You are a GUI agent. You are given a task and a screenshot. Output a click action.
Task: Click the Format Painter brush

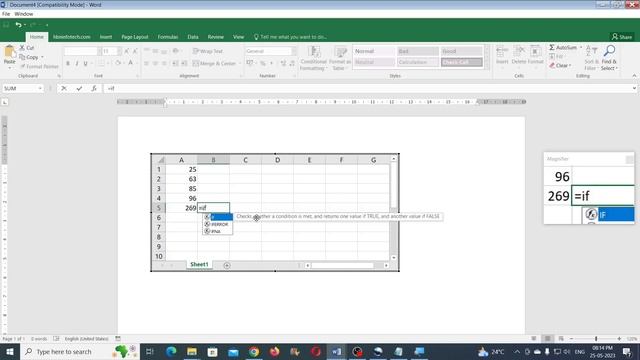coord(23,66)
